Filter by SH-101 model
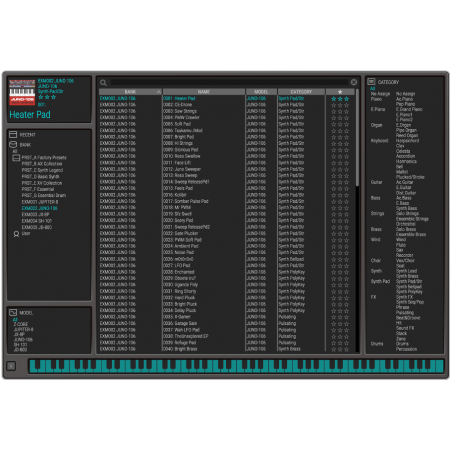 (20, 345)
